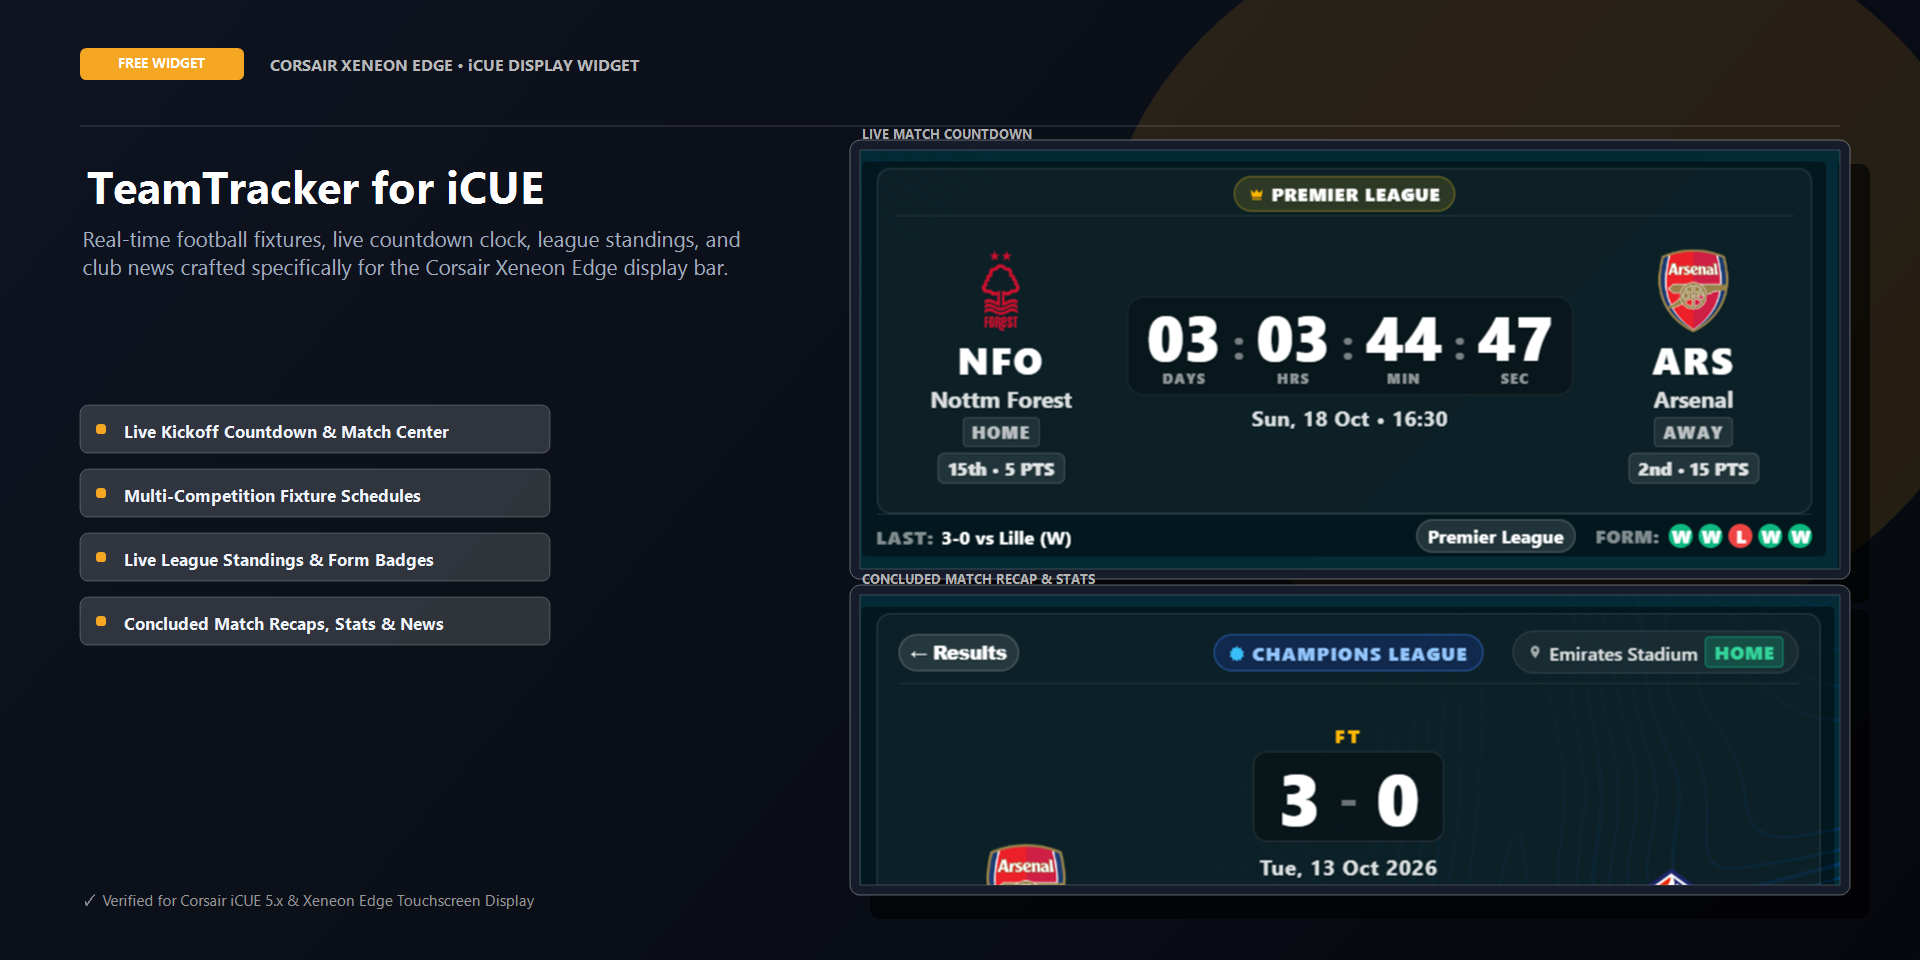Click the ARS team abbreviation

1693,361
